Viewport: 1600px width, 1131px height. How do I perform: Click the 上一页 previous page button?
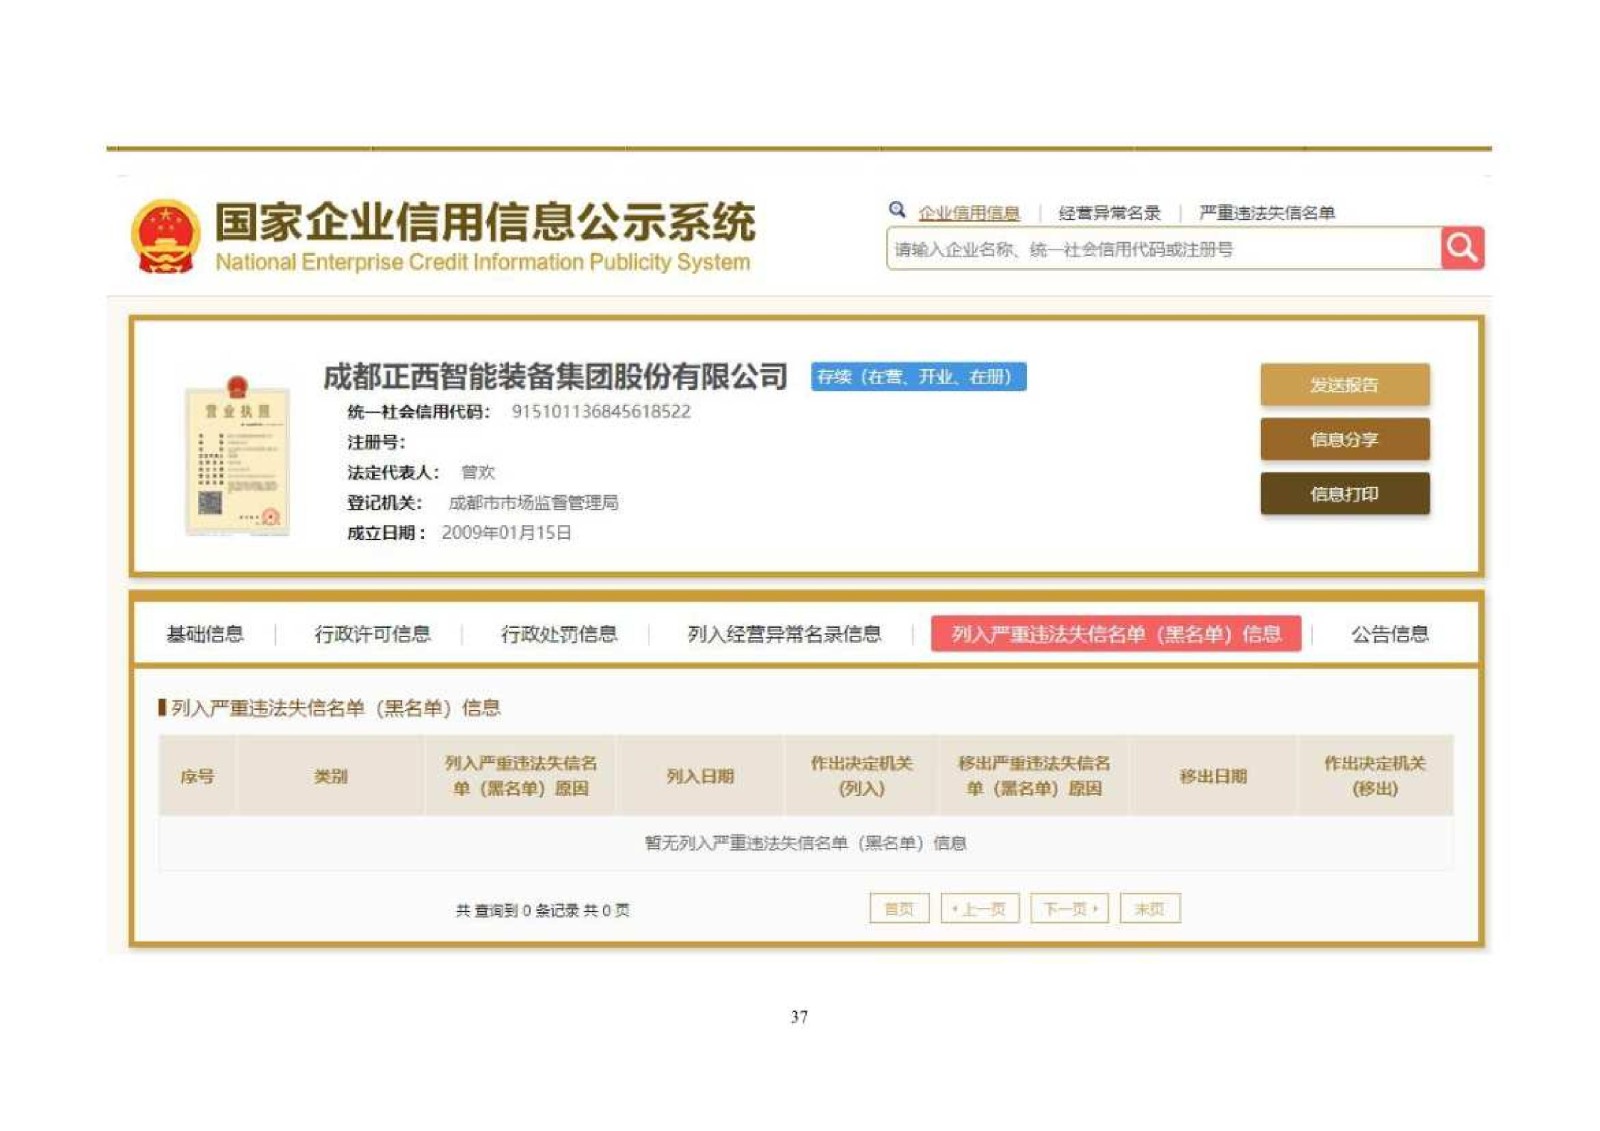[x=980, y=909]
